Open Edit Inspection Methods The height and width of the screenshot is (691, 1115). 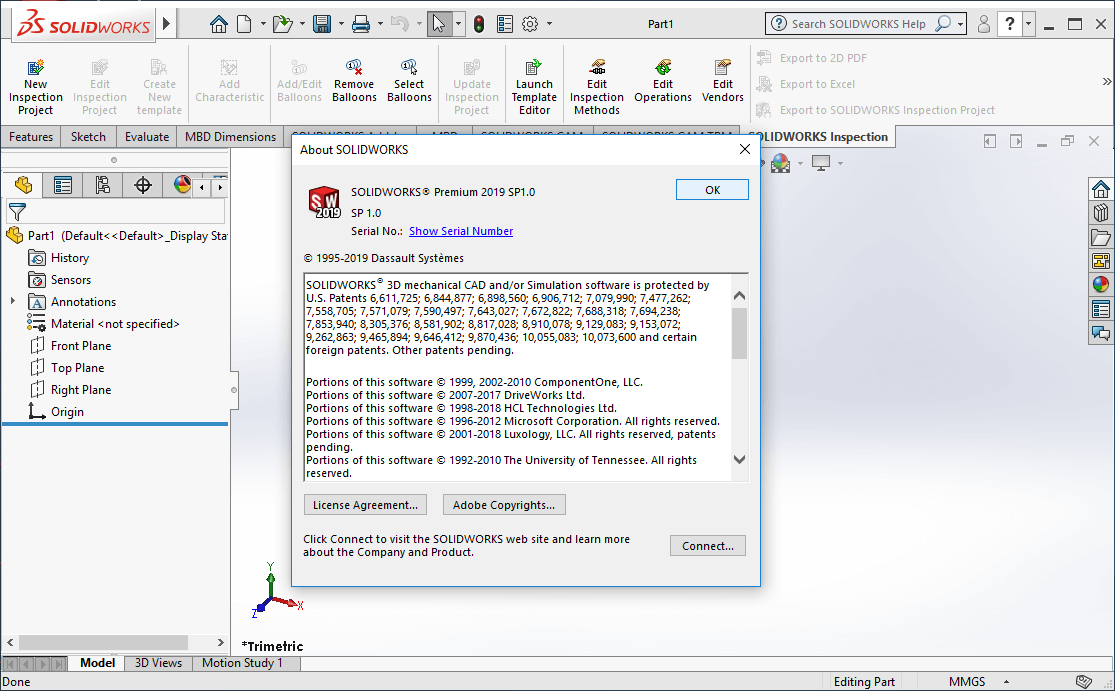click(x=597, y=87)
